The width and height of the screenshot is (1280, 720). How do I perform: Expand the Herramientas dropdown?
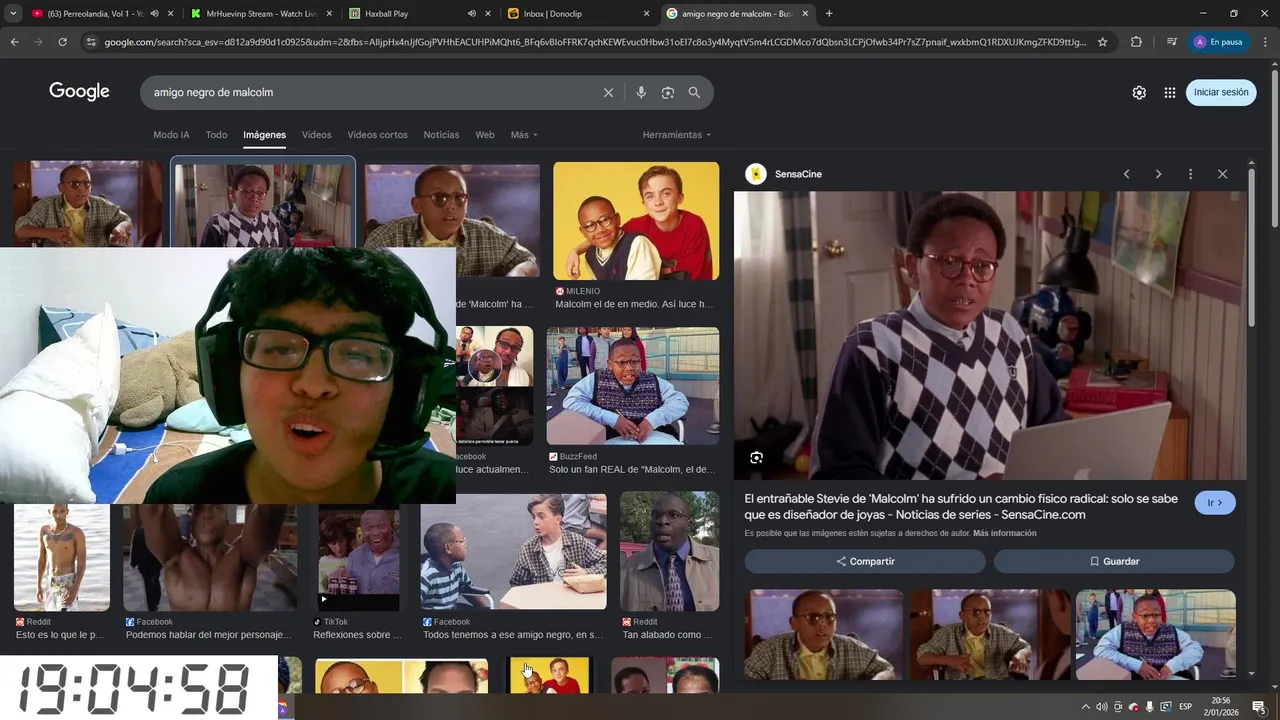pos(677,135)
